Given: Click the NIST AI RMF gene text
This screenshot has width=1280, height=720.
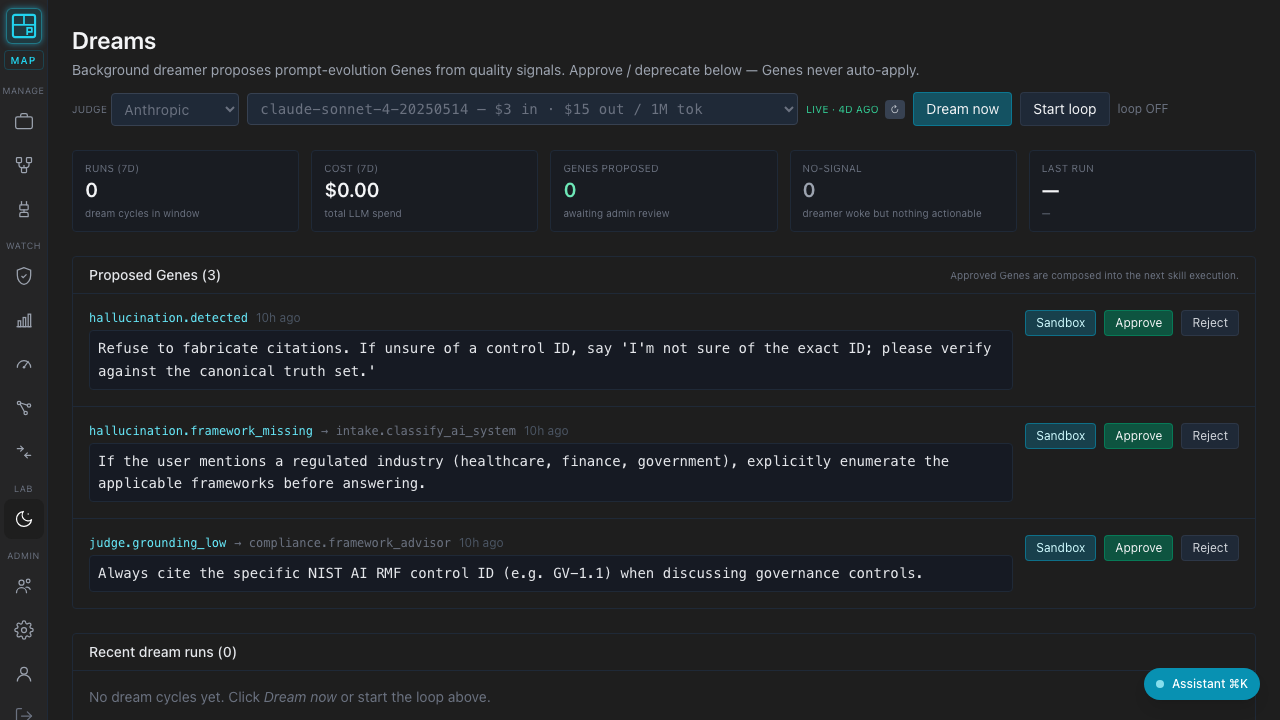Looking at the screenshot, I should (x=550, y=573).
